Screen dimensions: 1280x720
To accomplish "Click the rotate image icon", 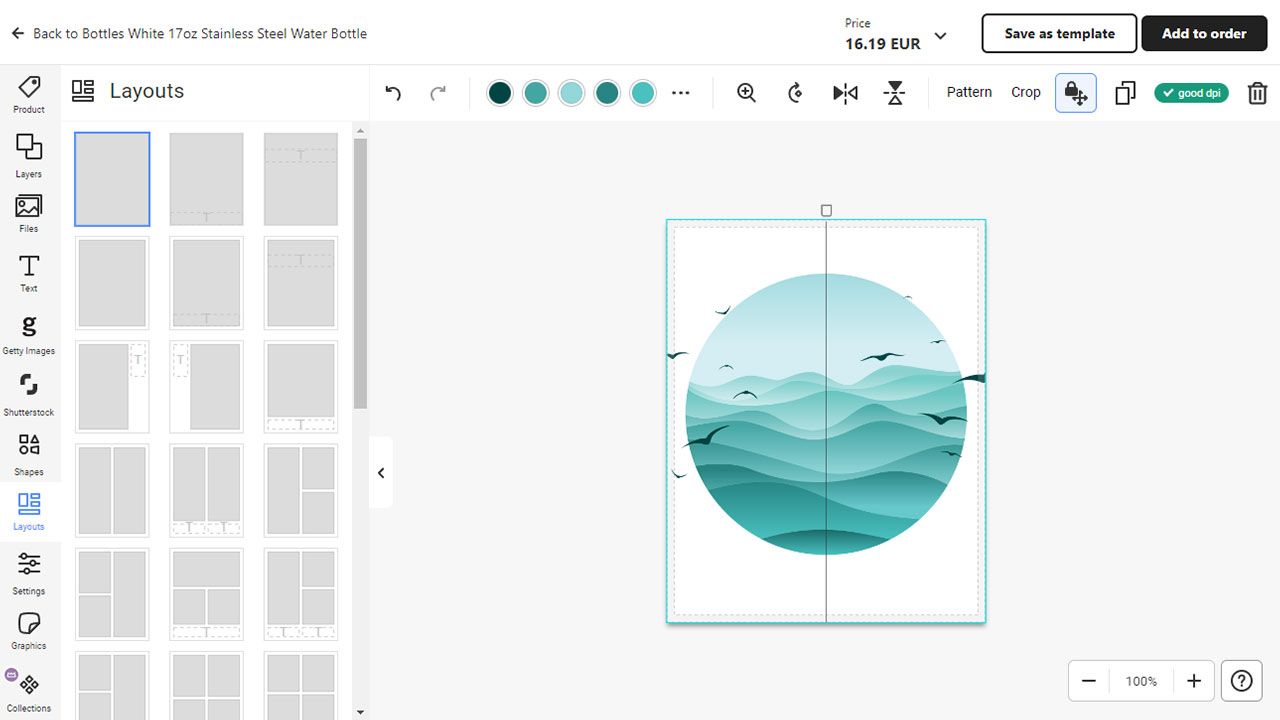I will click(796, 93).
